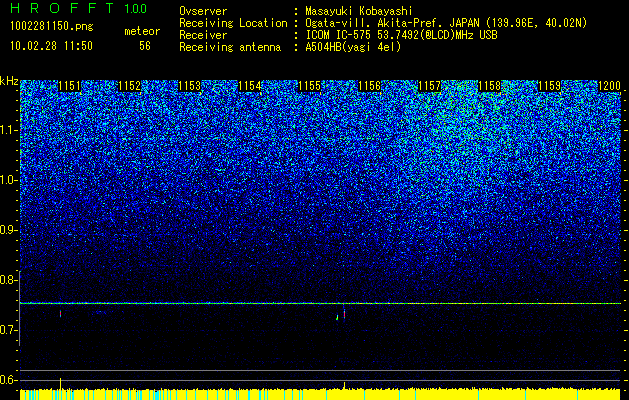Viewport: 629px width, 400px height.
Task: Click the 0.7 kHz axis label
Action: [9, 330]
